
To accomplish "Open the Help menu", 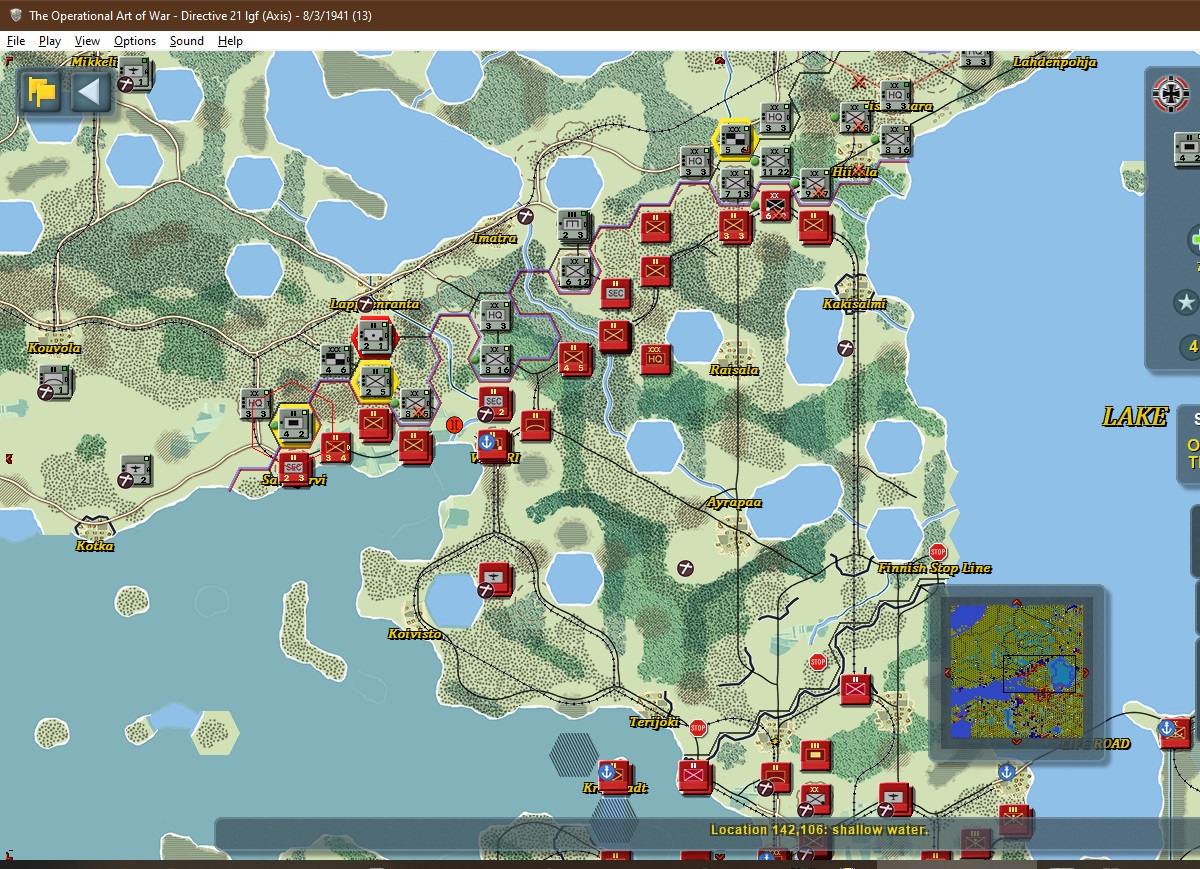I will point(231,41).
